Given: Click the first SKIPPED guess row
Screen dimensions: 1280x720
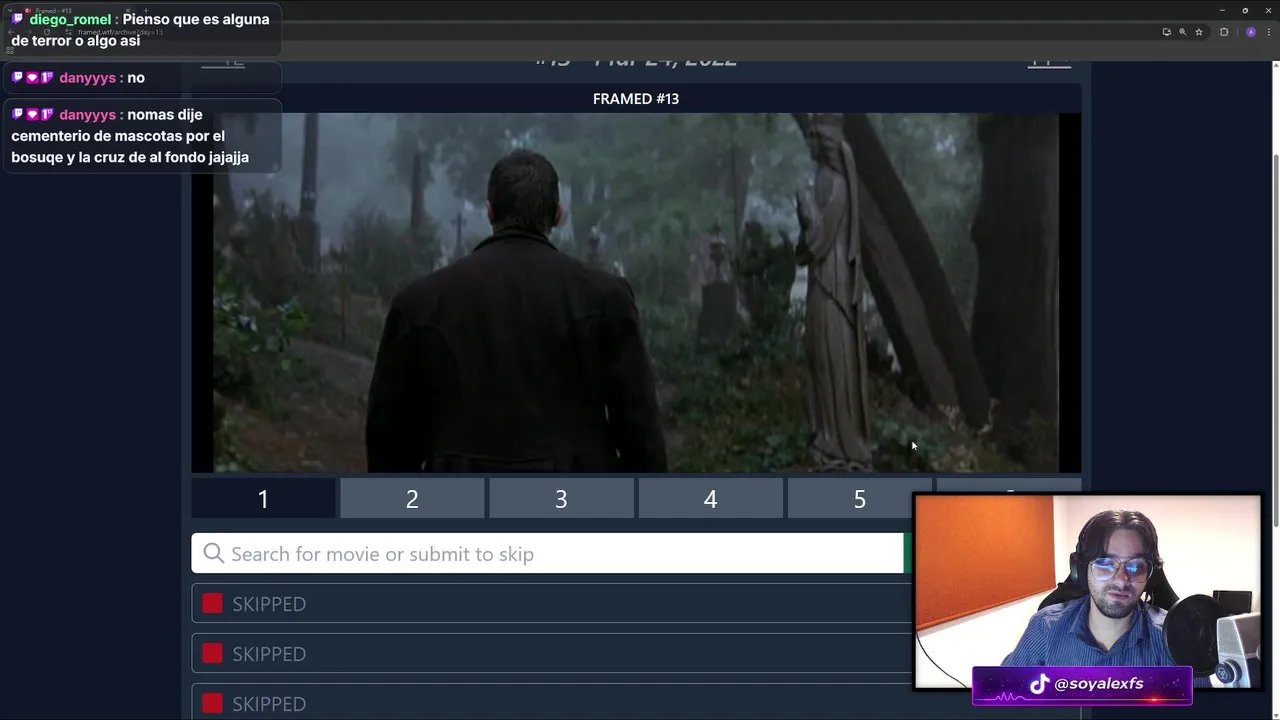Looking at the screenshot, I should (x=551, y=603).
